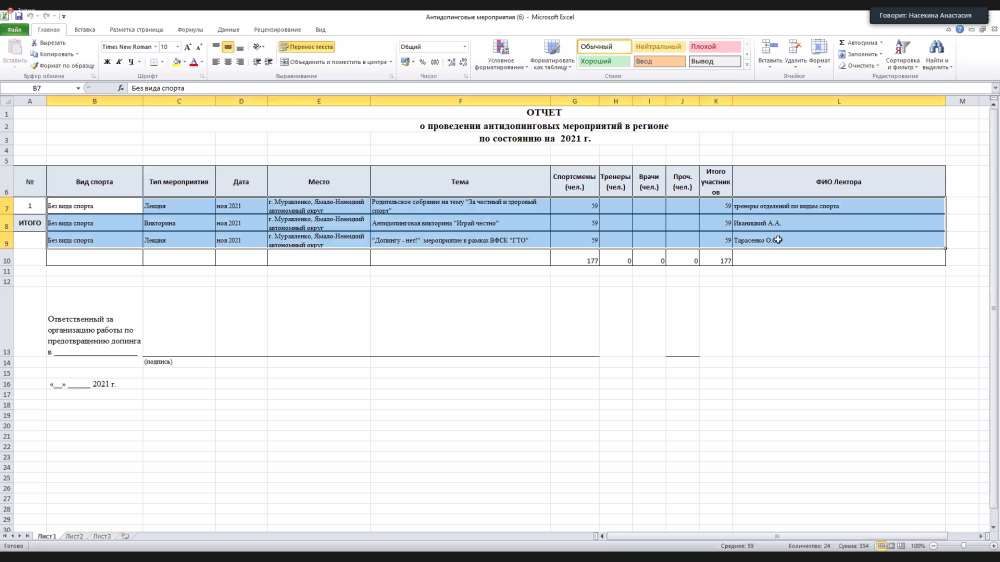Click Delete cells (Удалить)

coord(795,54)
